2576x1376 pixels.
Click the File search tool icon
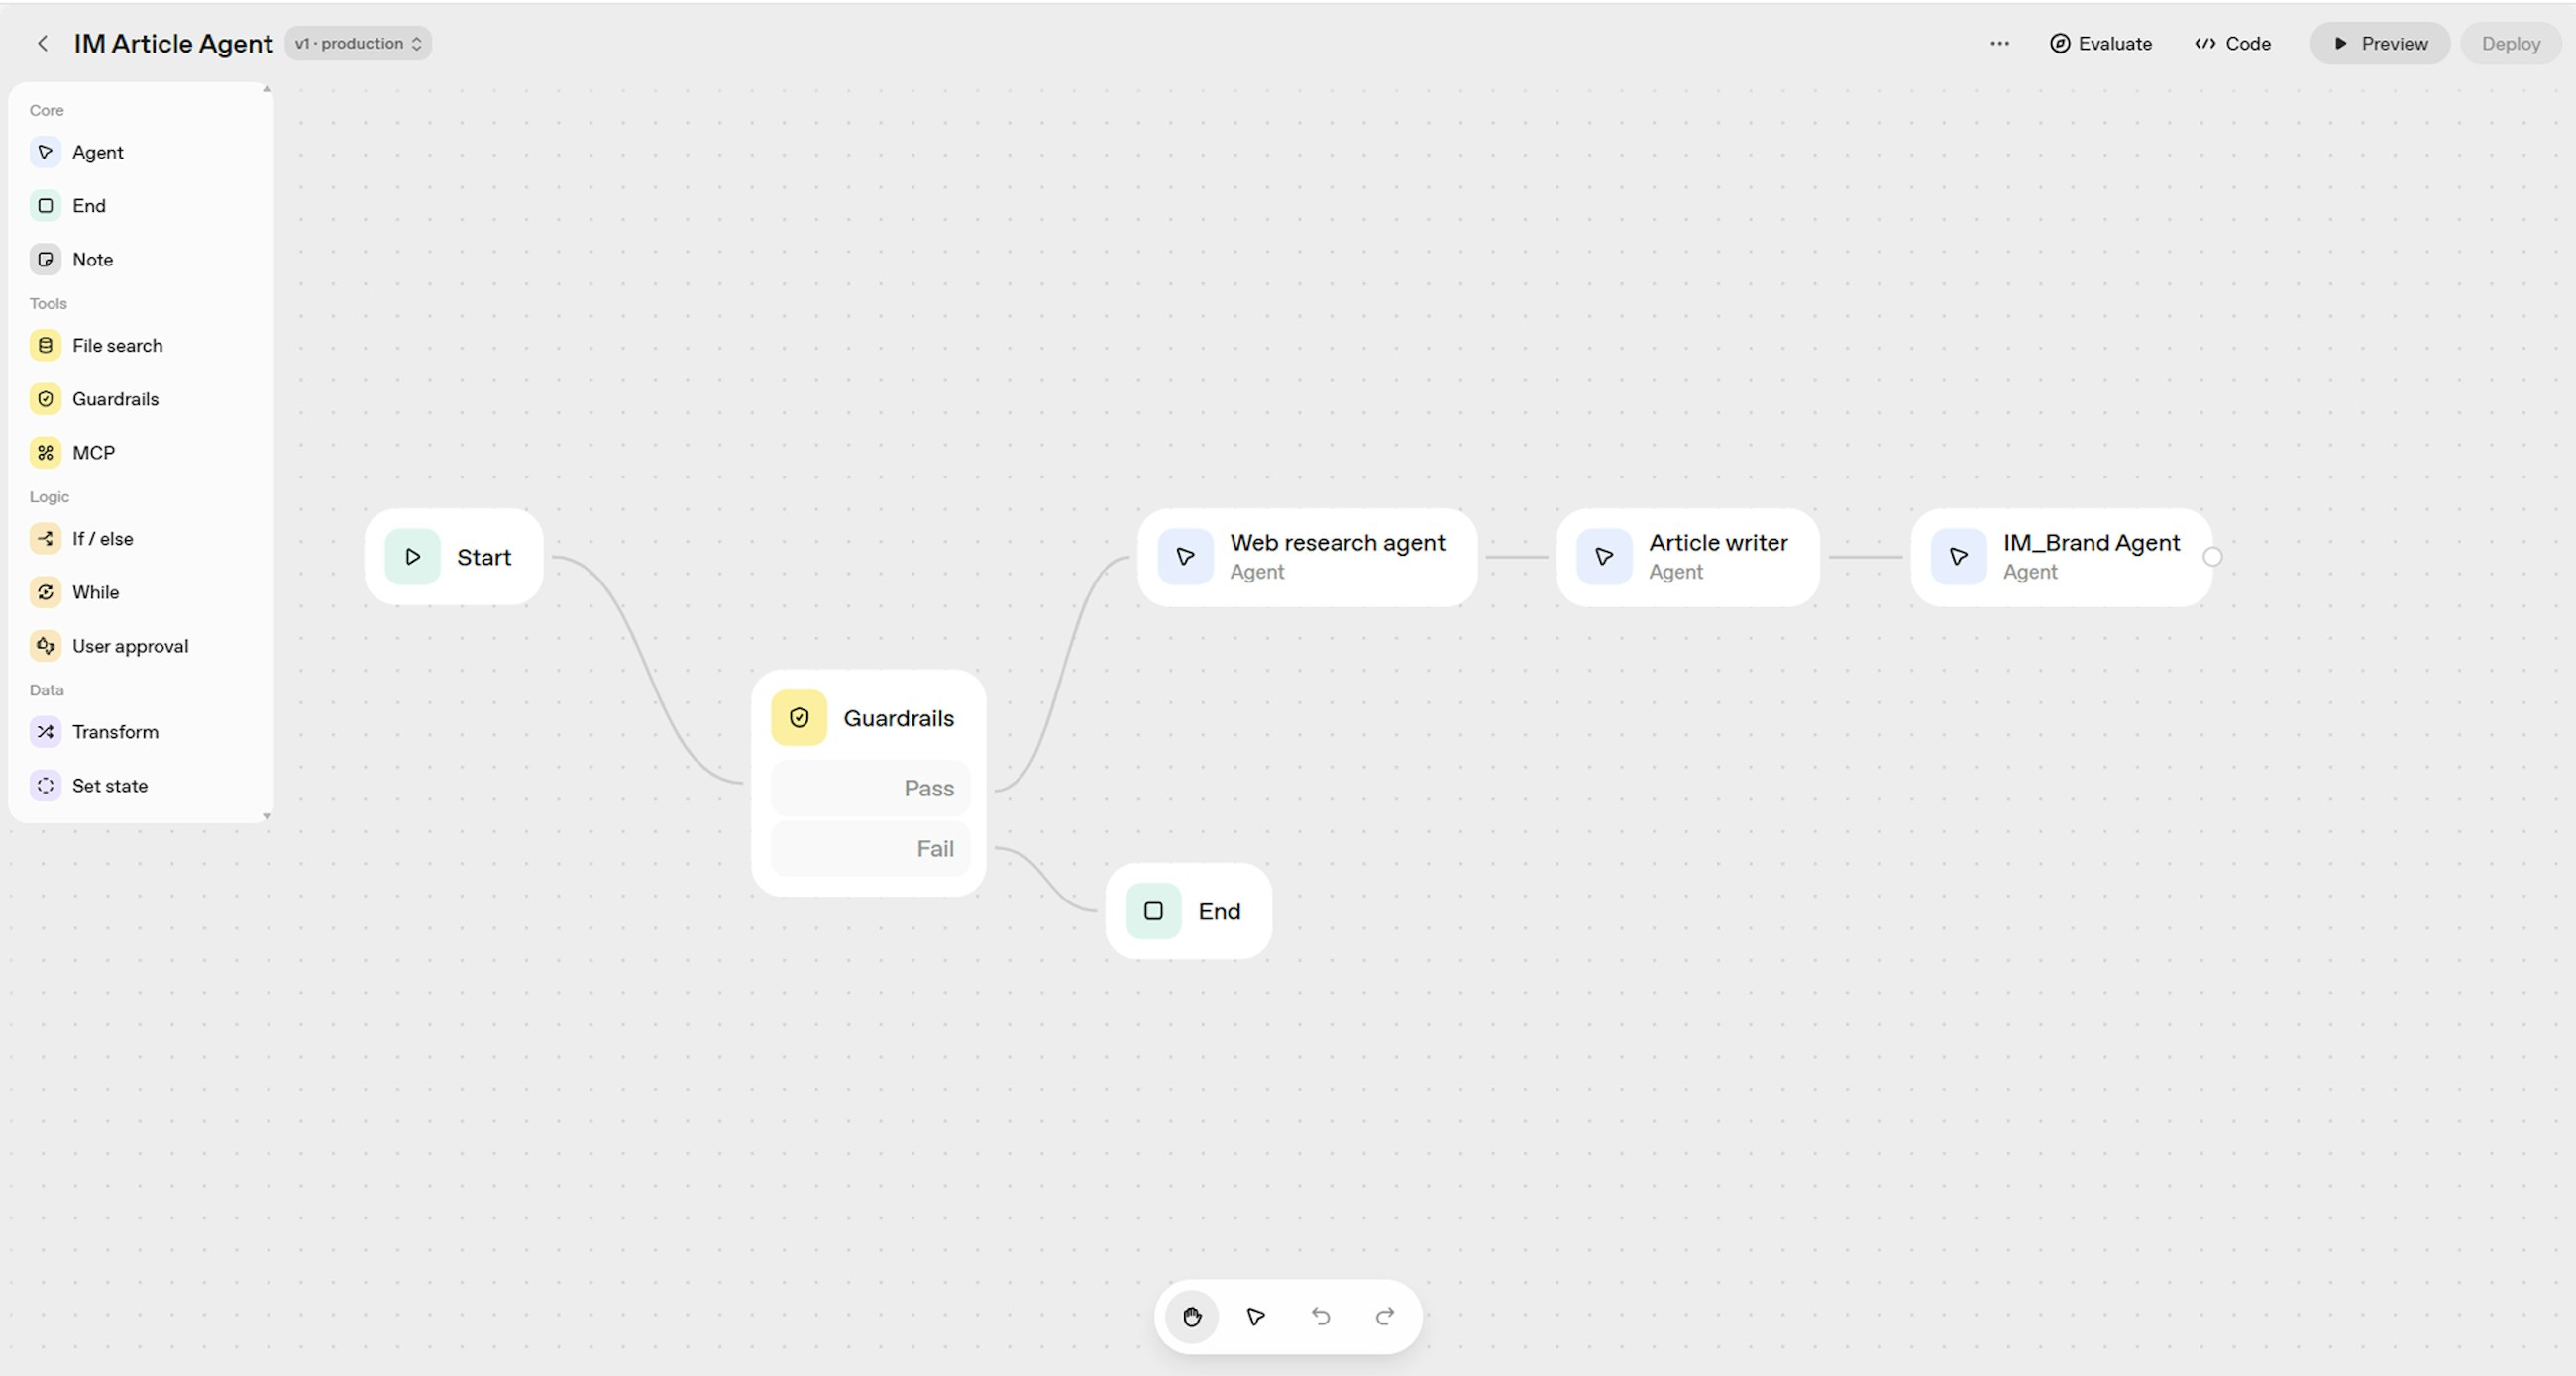pyautogui.click(x=45, y=346)
